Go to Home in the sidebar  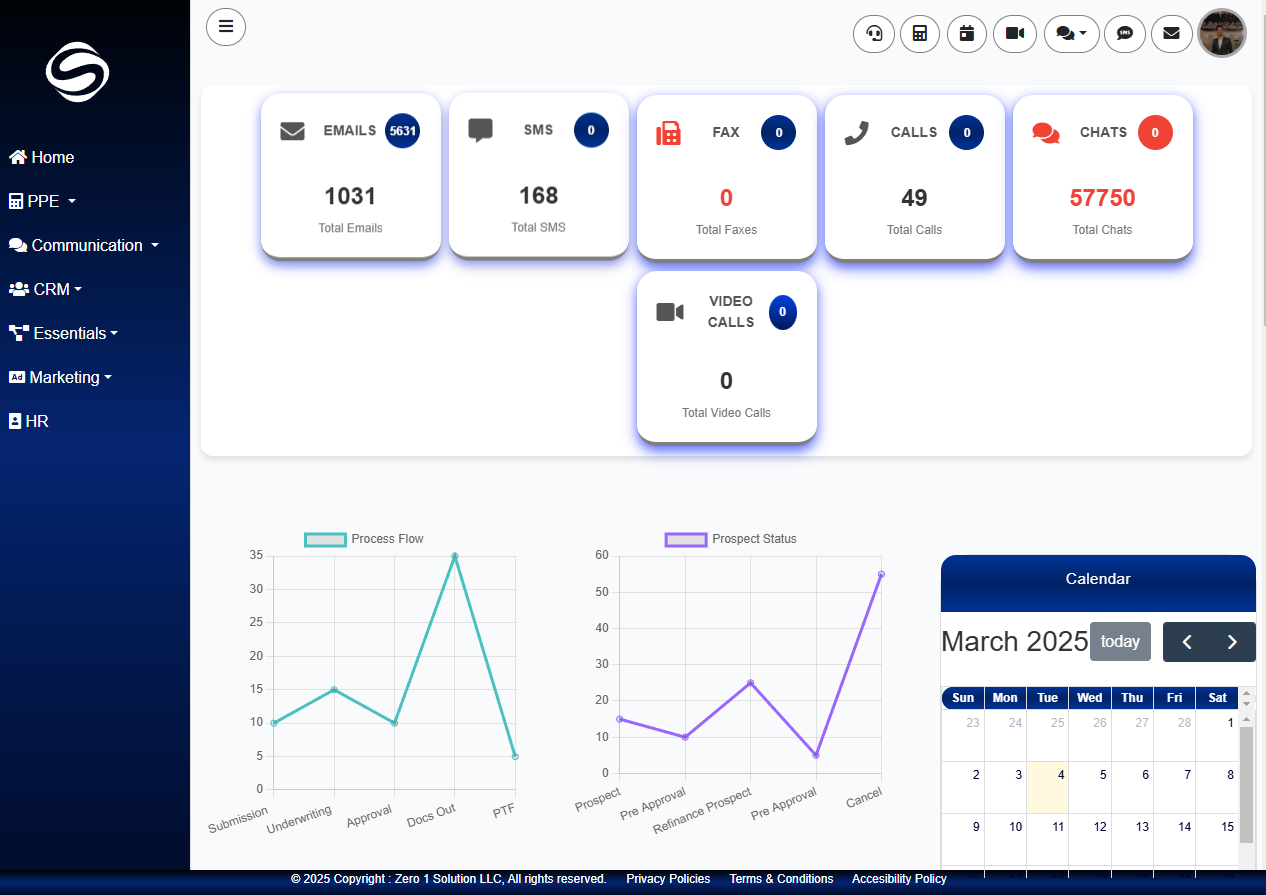tap(42, 157)
